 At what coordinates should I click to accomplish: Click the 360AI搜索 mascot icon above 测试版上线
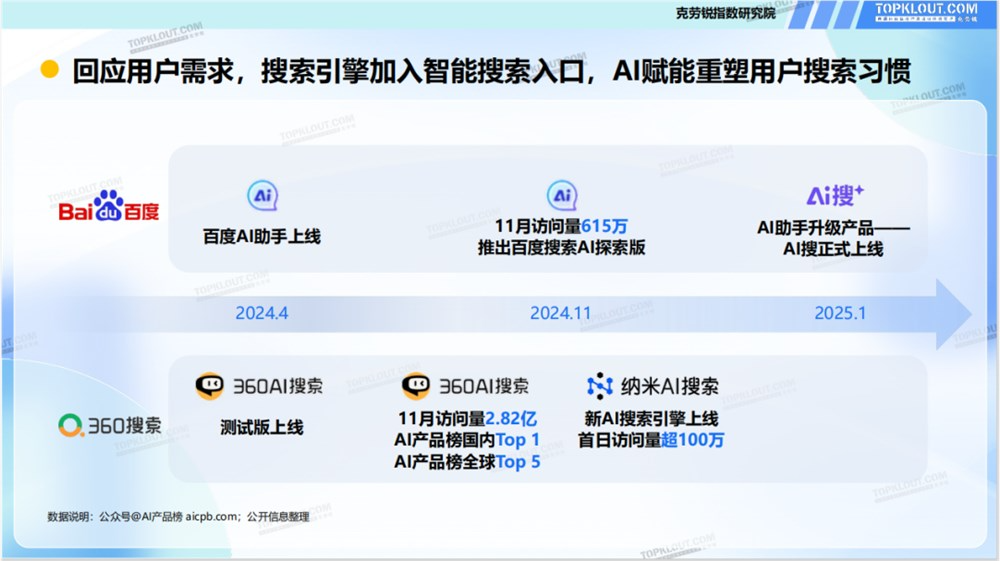209,386
